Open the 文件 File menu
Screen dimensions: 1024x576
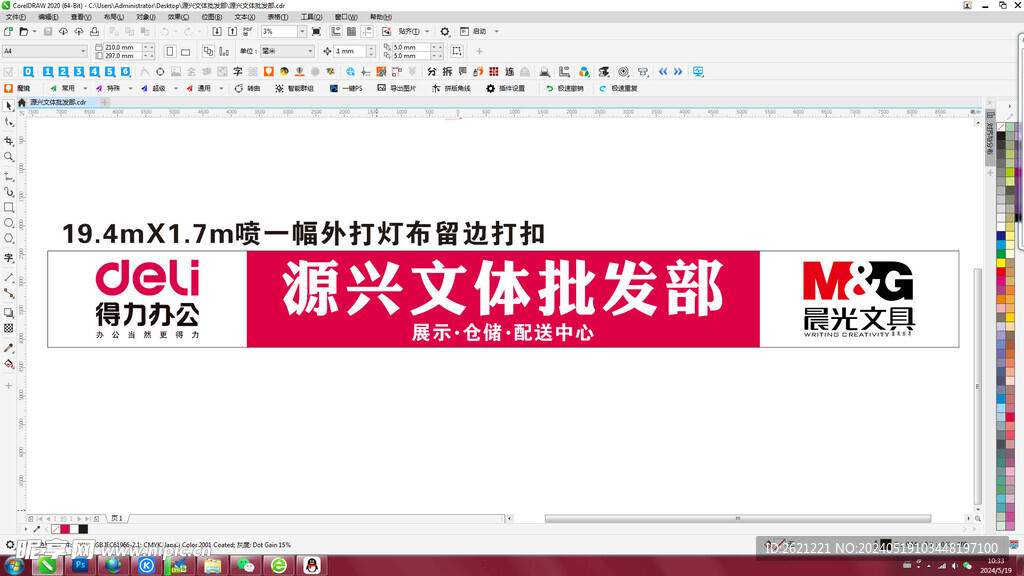point(16,17)
